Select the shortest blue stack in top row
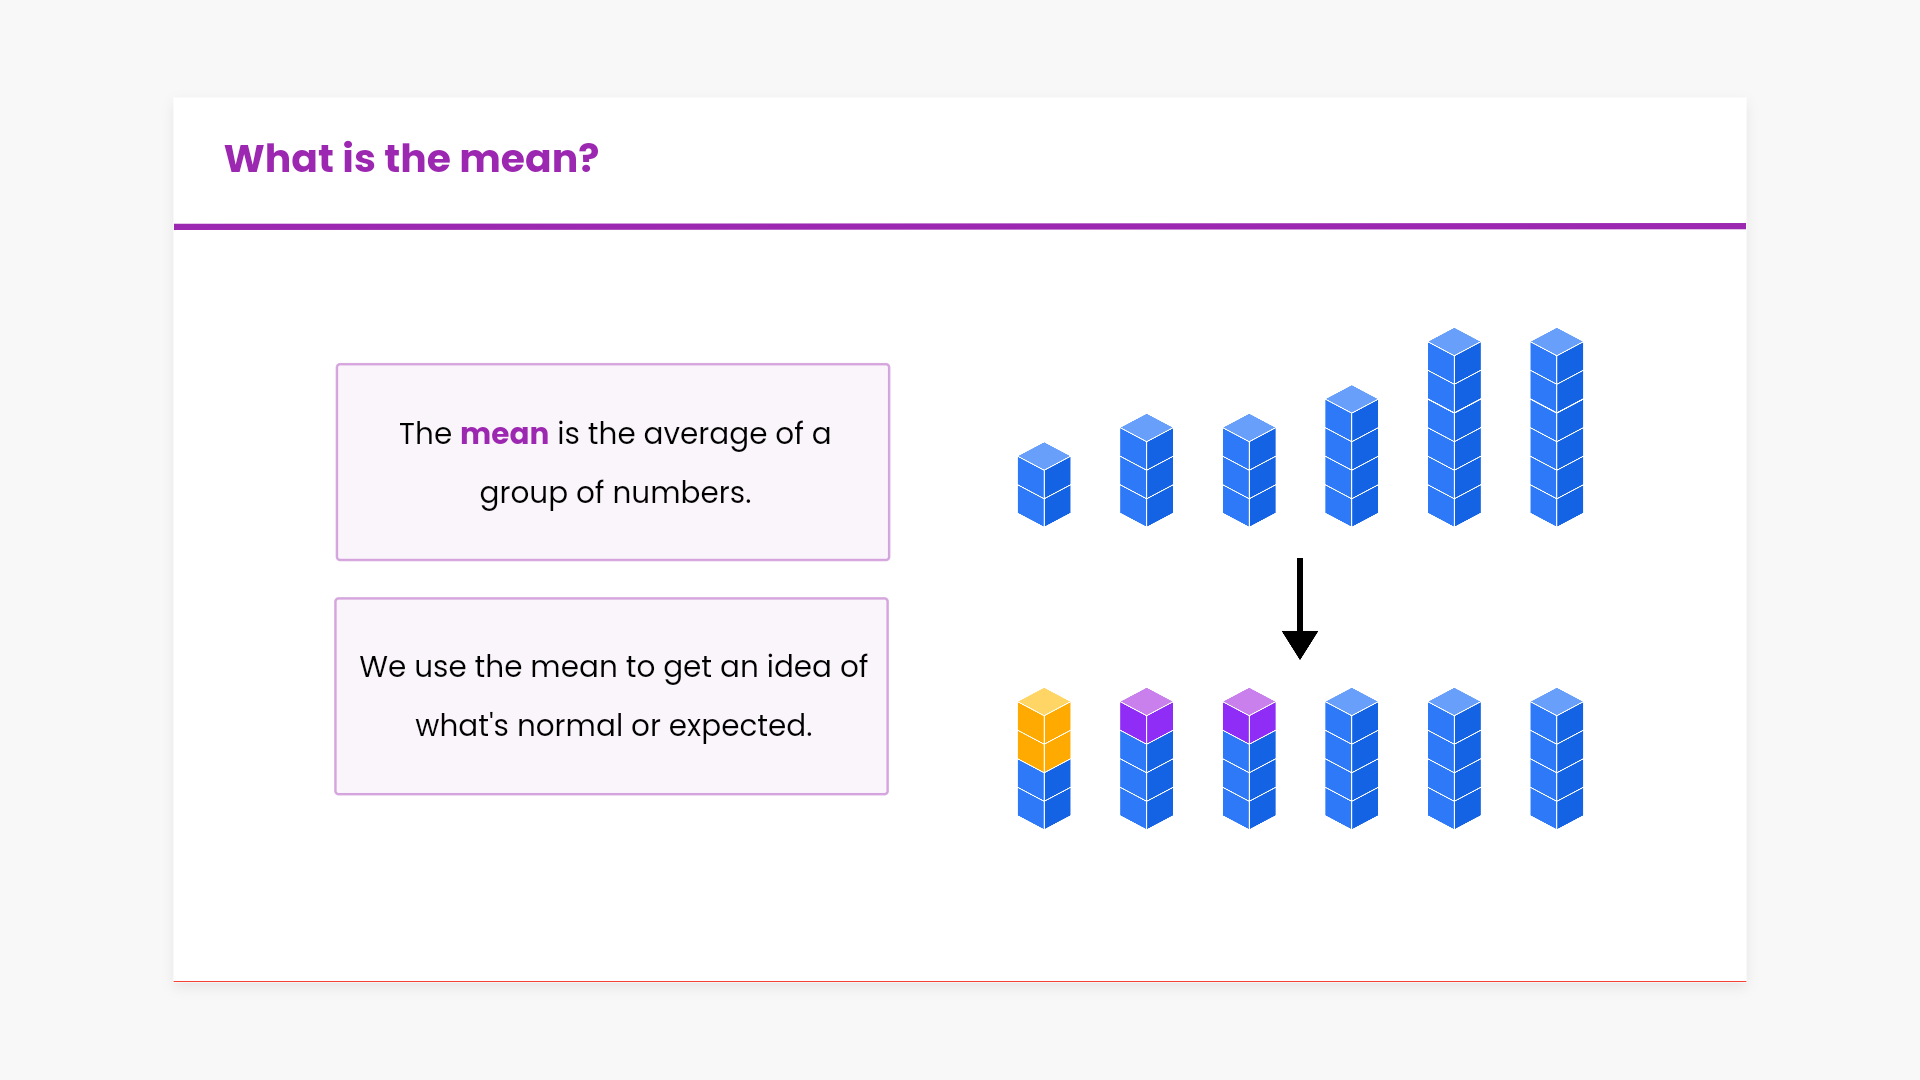The height and width of the screenshot is (1080, 1920). (x=1044, y=485)
